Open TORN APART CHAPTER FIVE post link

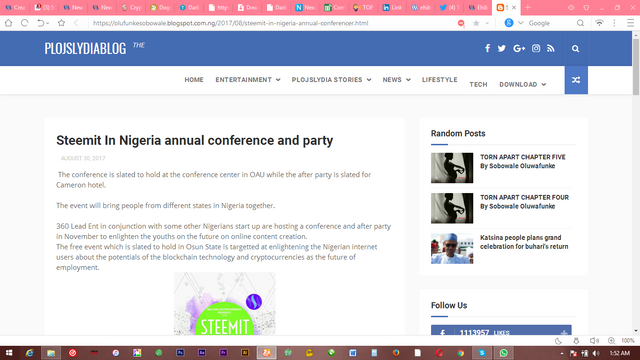522,162
